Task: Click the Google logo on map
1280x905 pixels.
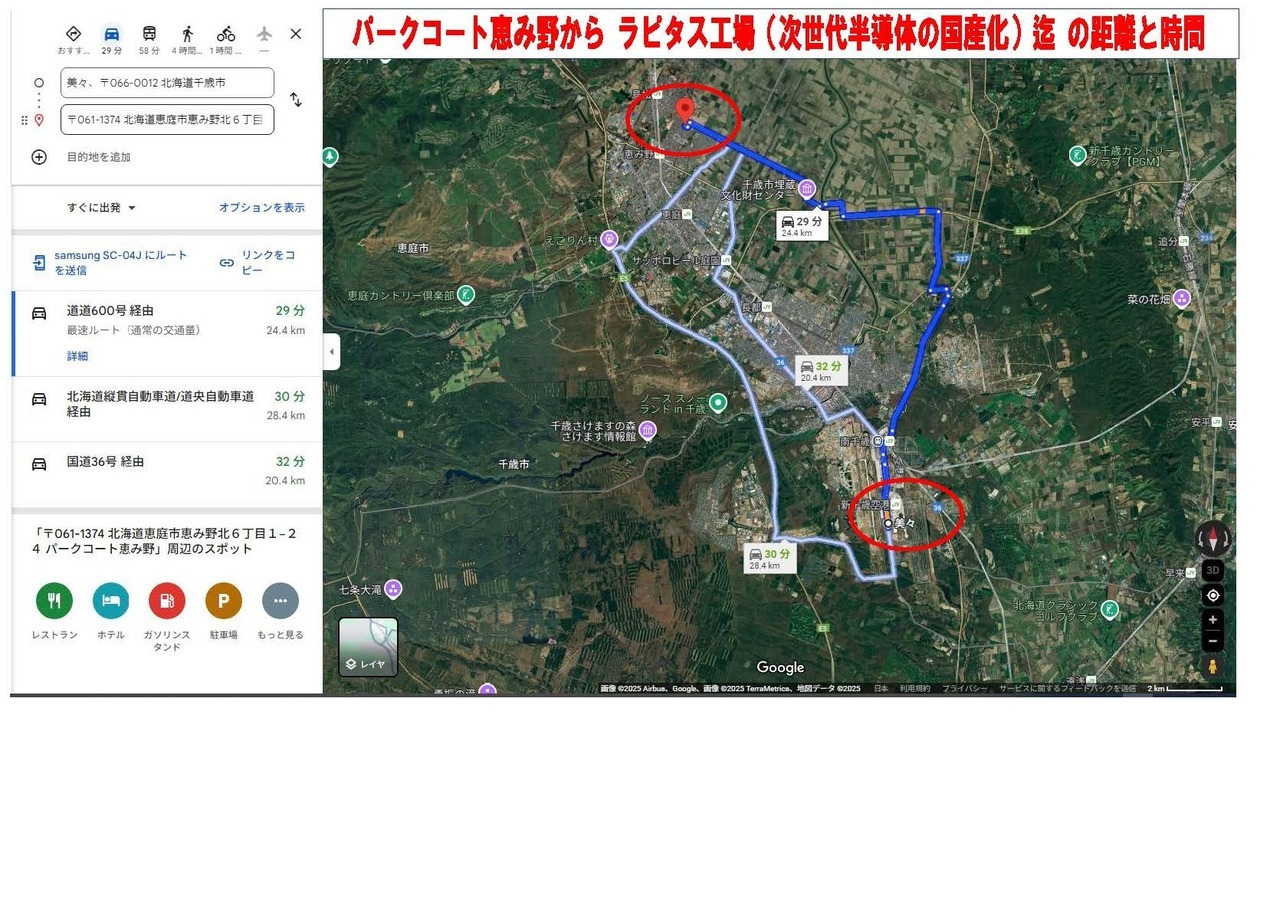Action: [780, 668]
